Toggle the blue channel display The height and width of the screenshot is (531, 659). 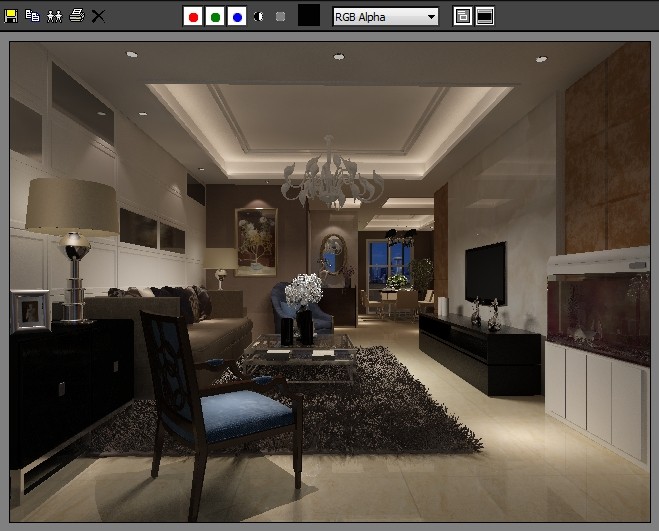pos(237,17)
